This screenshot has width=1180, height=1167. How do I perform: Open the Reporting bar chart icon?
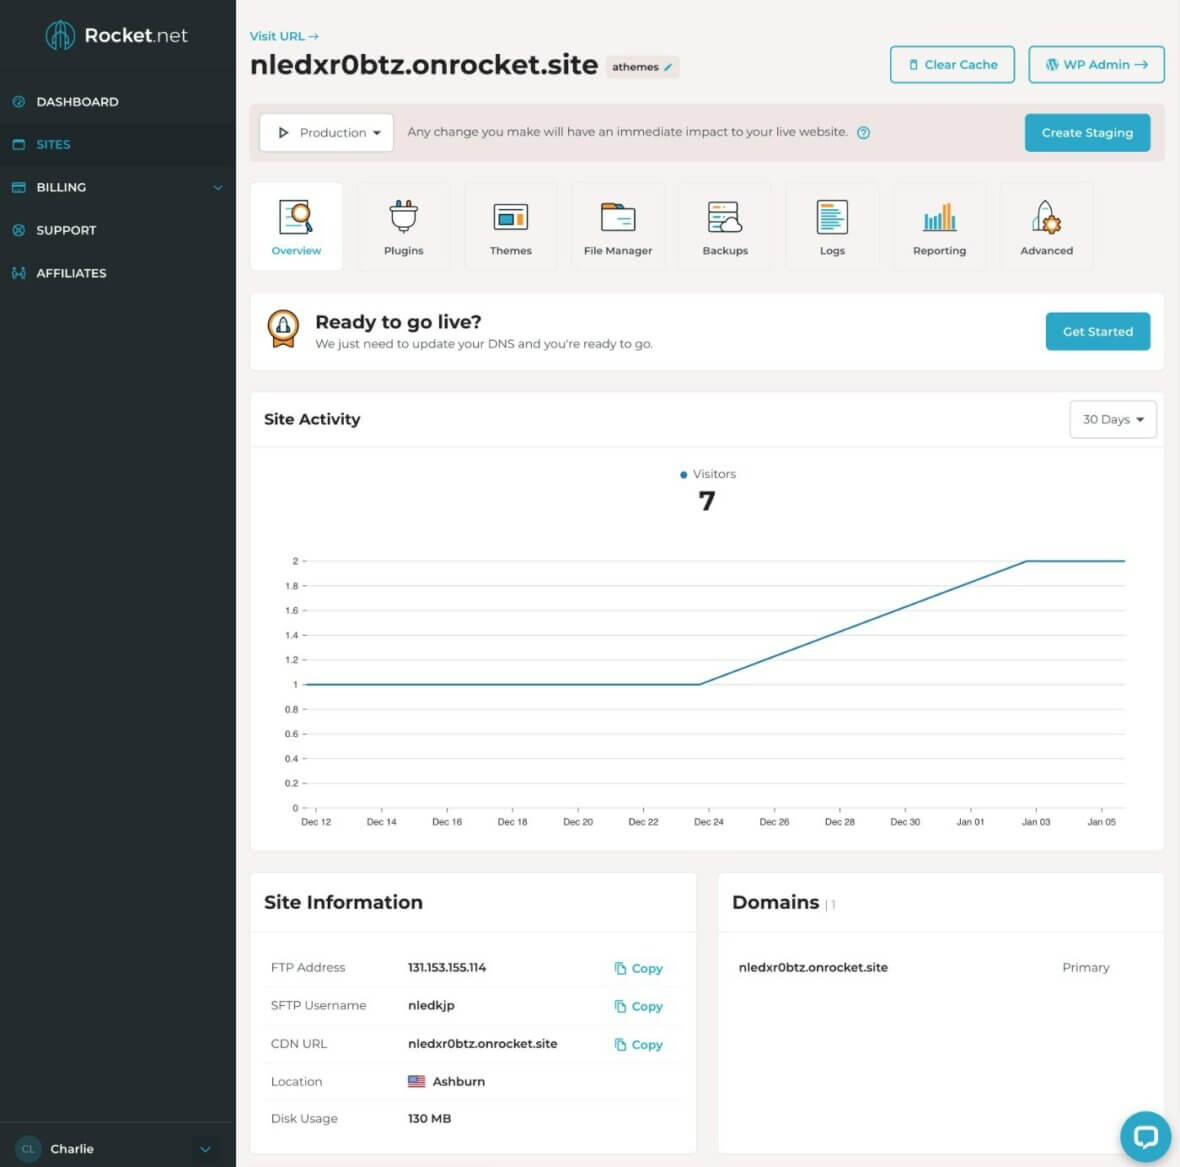click(939, 217)
